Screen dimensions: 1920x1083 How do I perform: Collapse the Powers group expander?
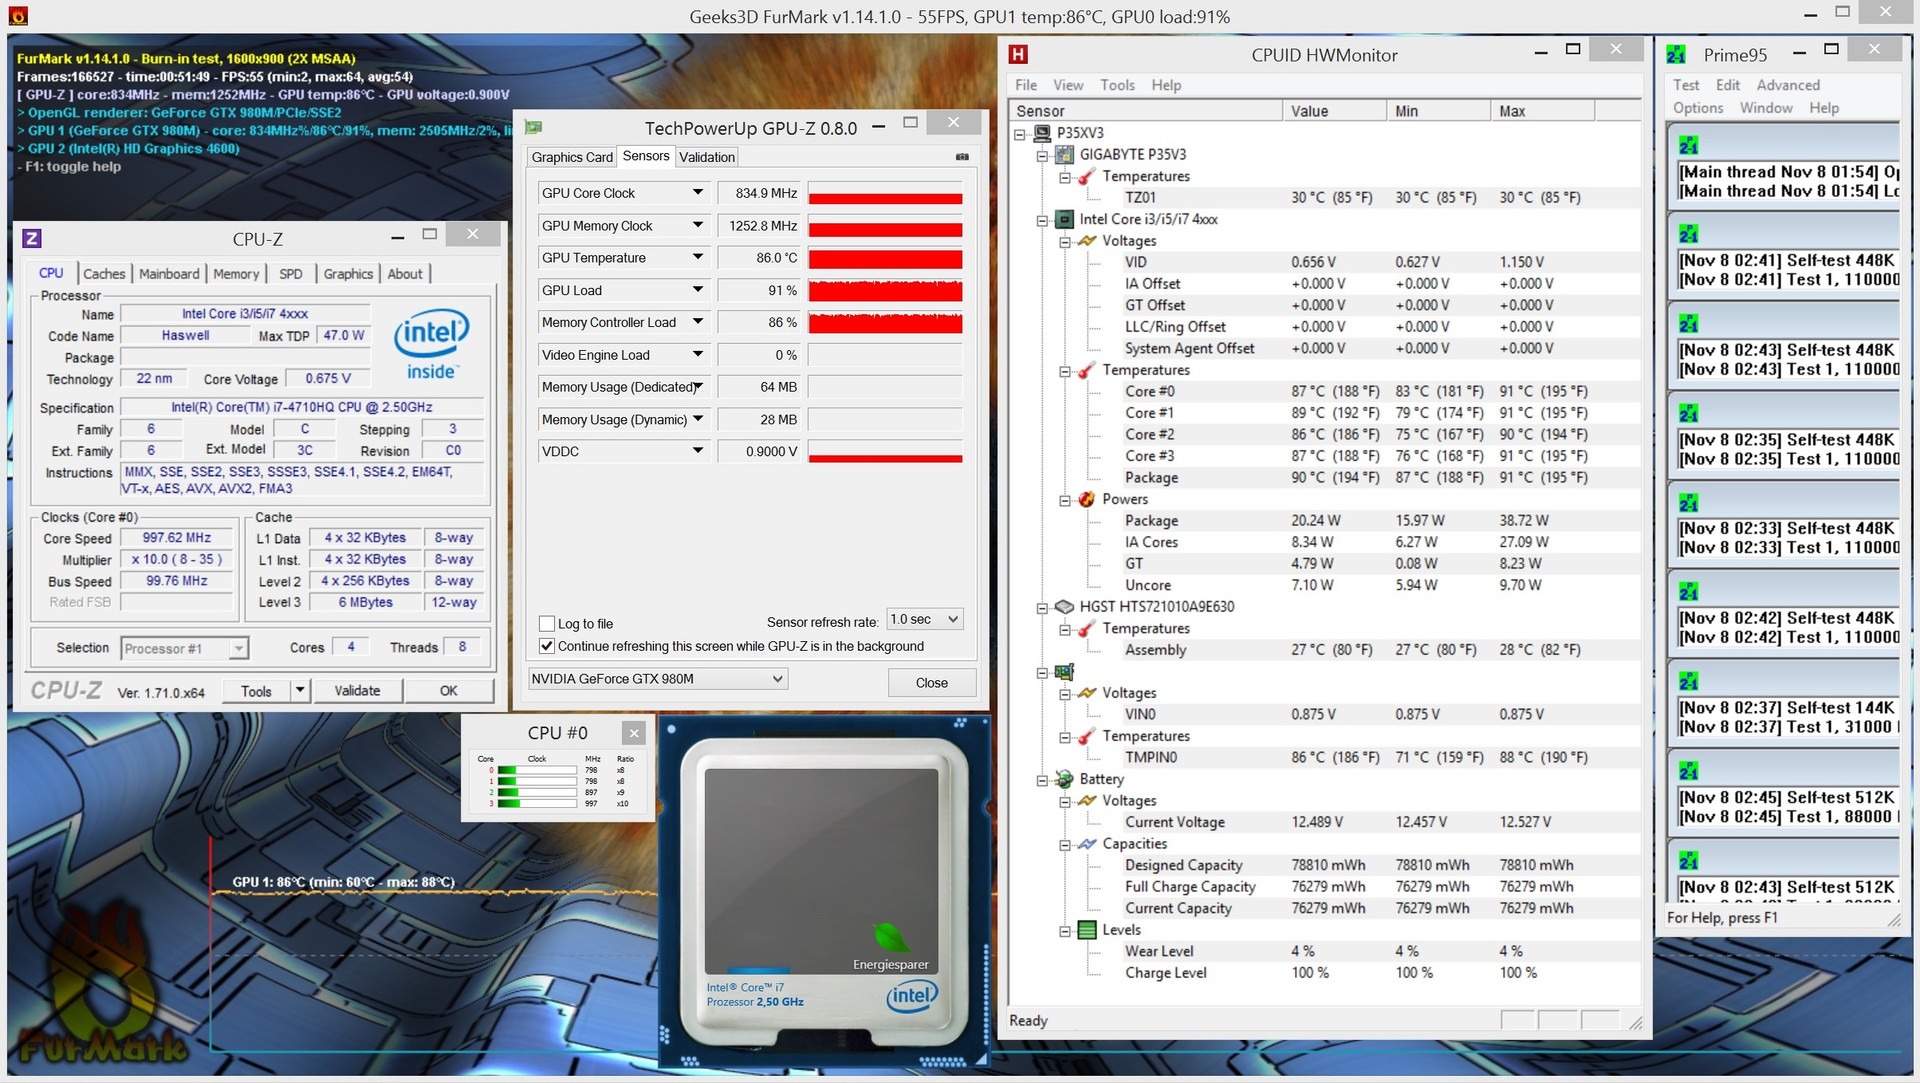coord(1065,500)
